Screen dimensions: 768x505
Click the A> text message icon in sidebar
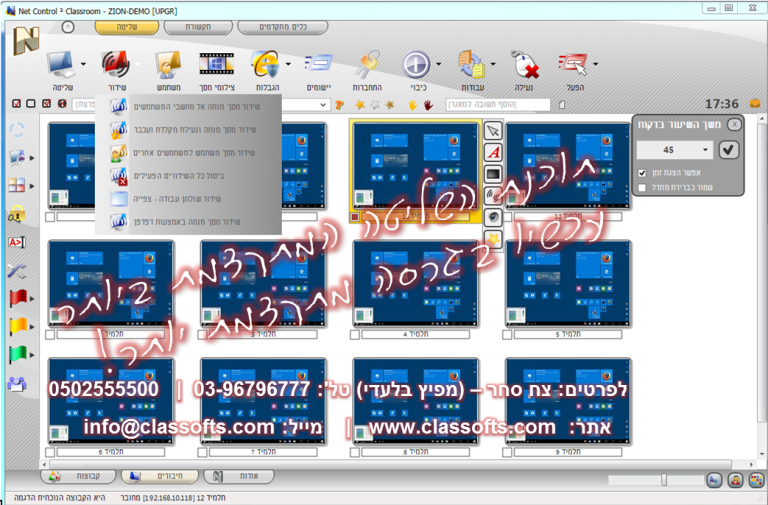[17, 242]
